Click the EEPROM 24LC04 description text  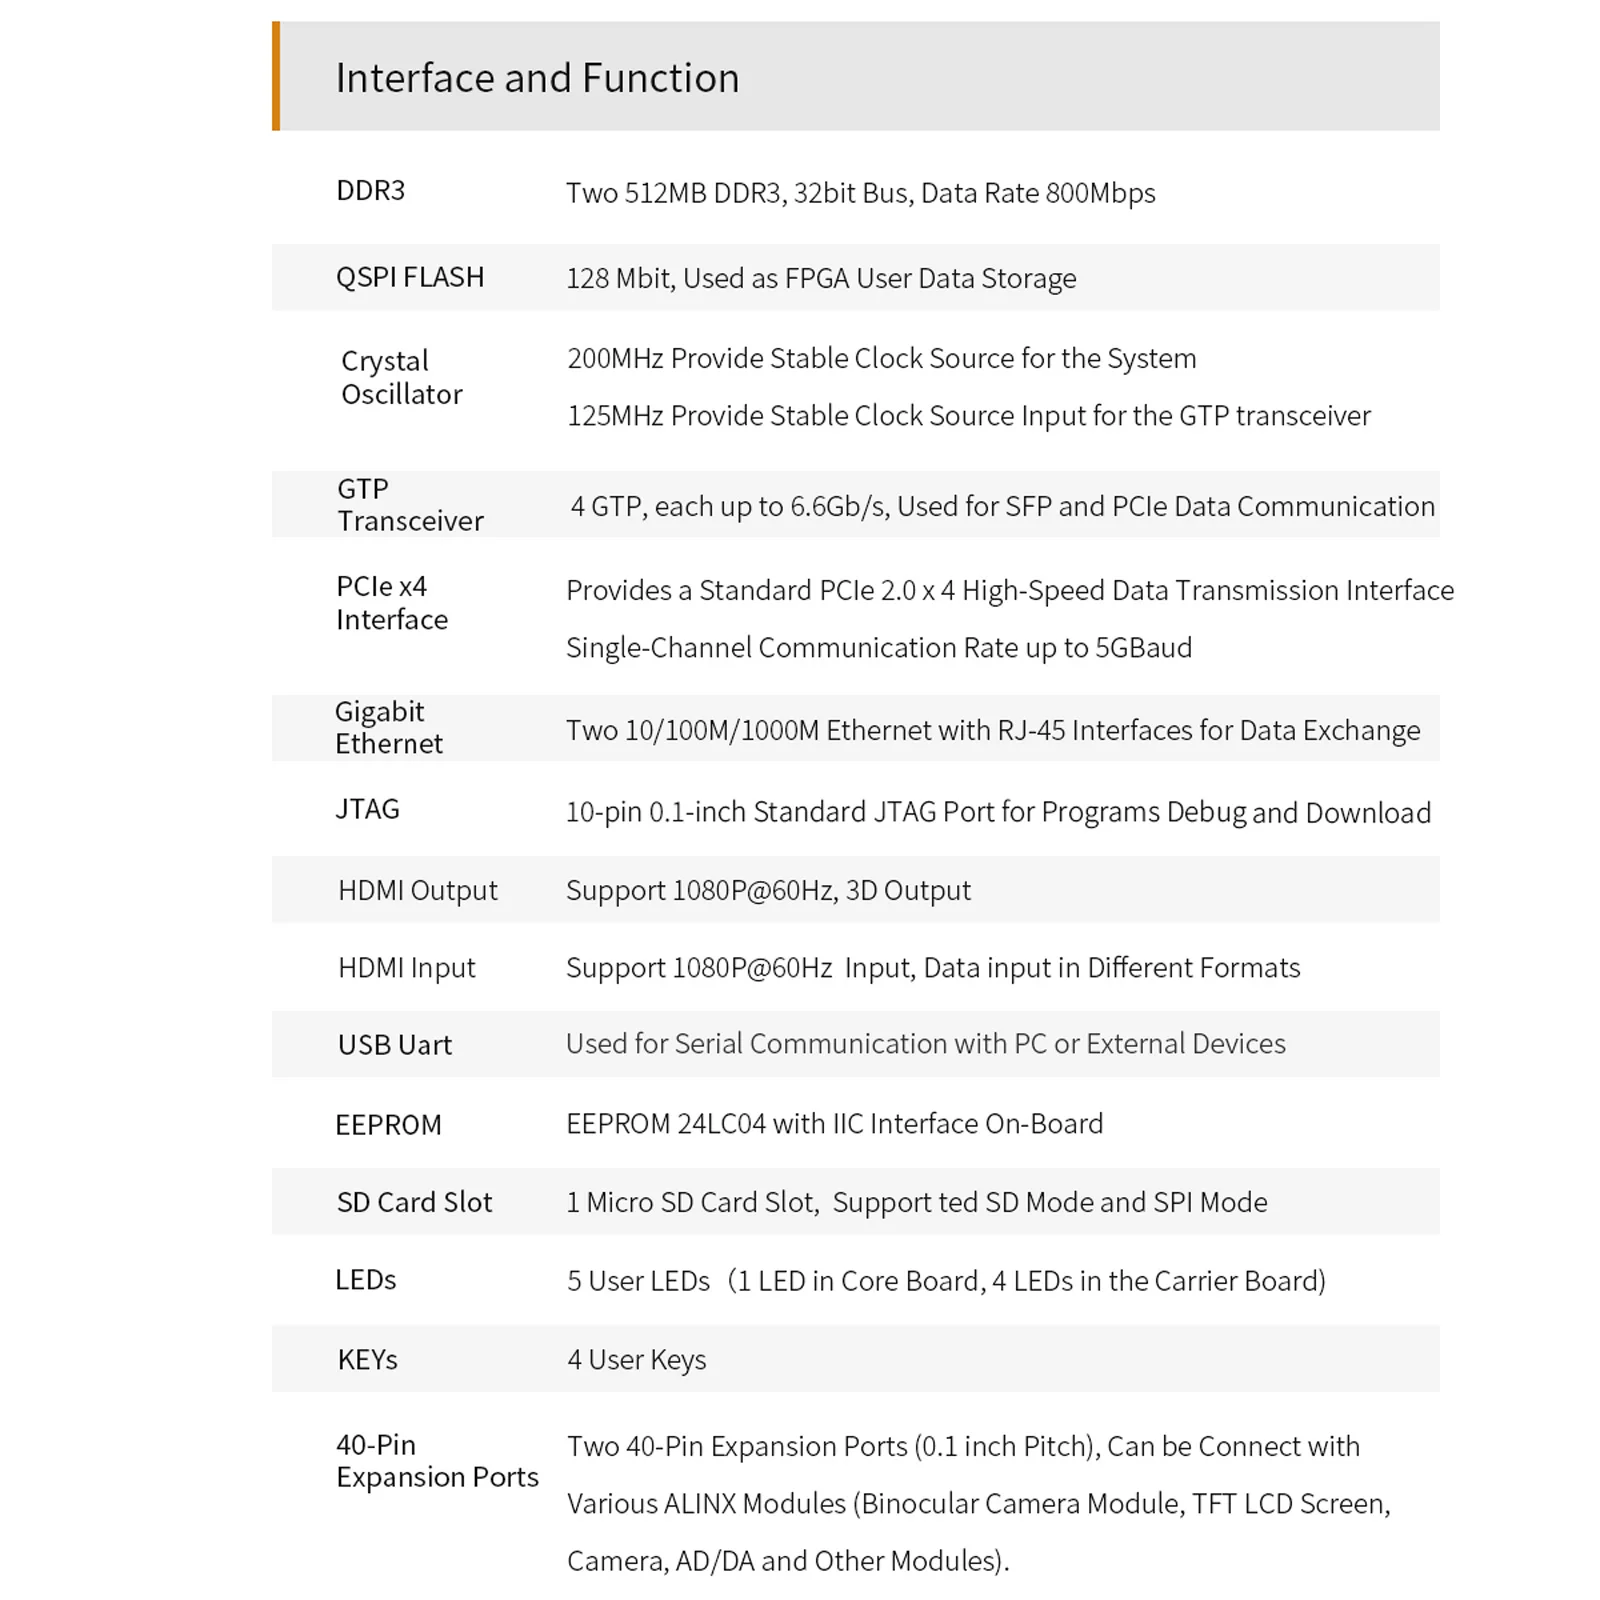pos(835,1124)
